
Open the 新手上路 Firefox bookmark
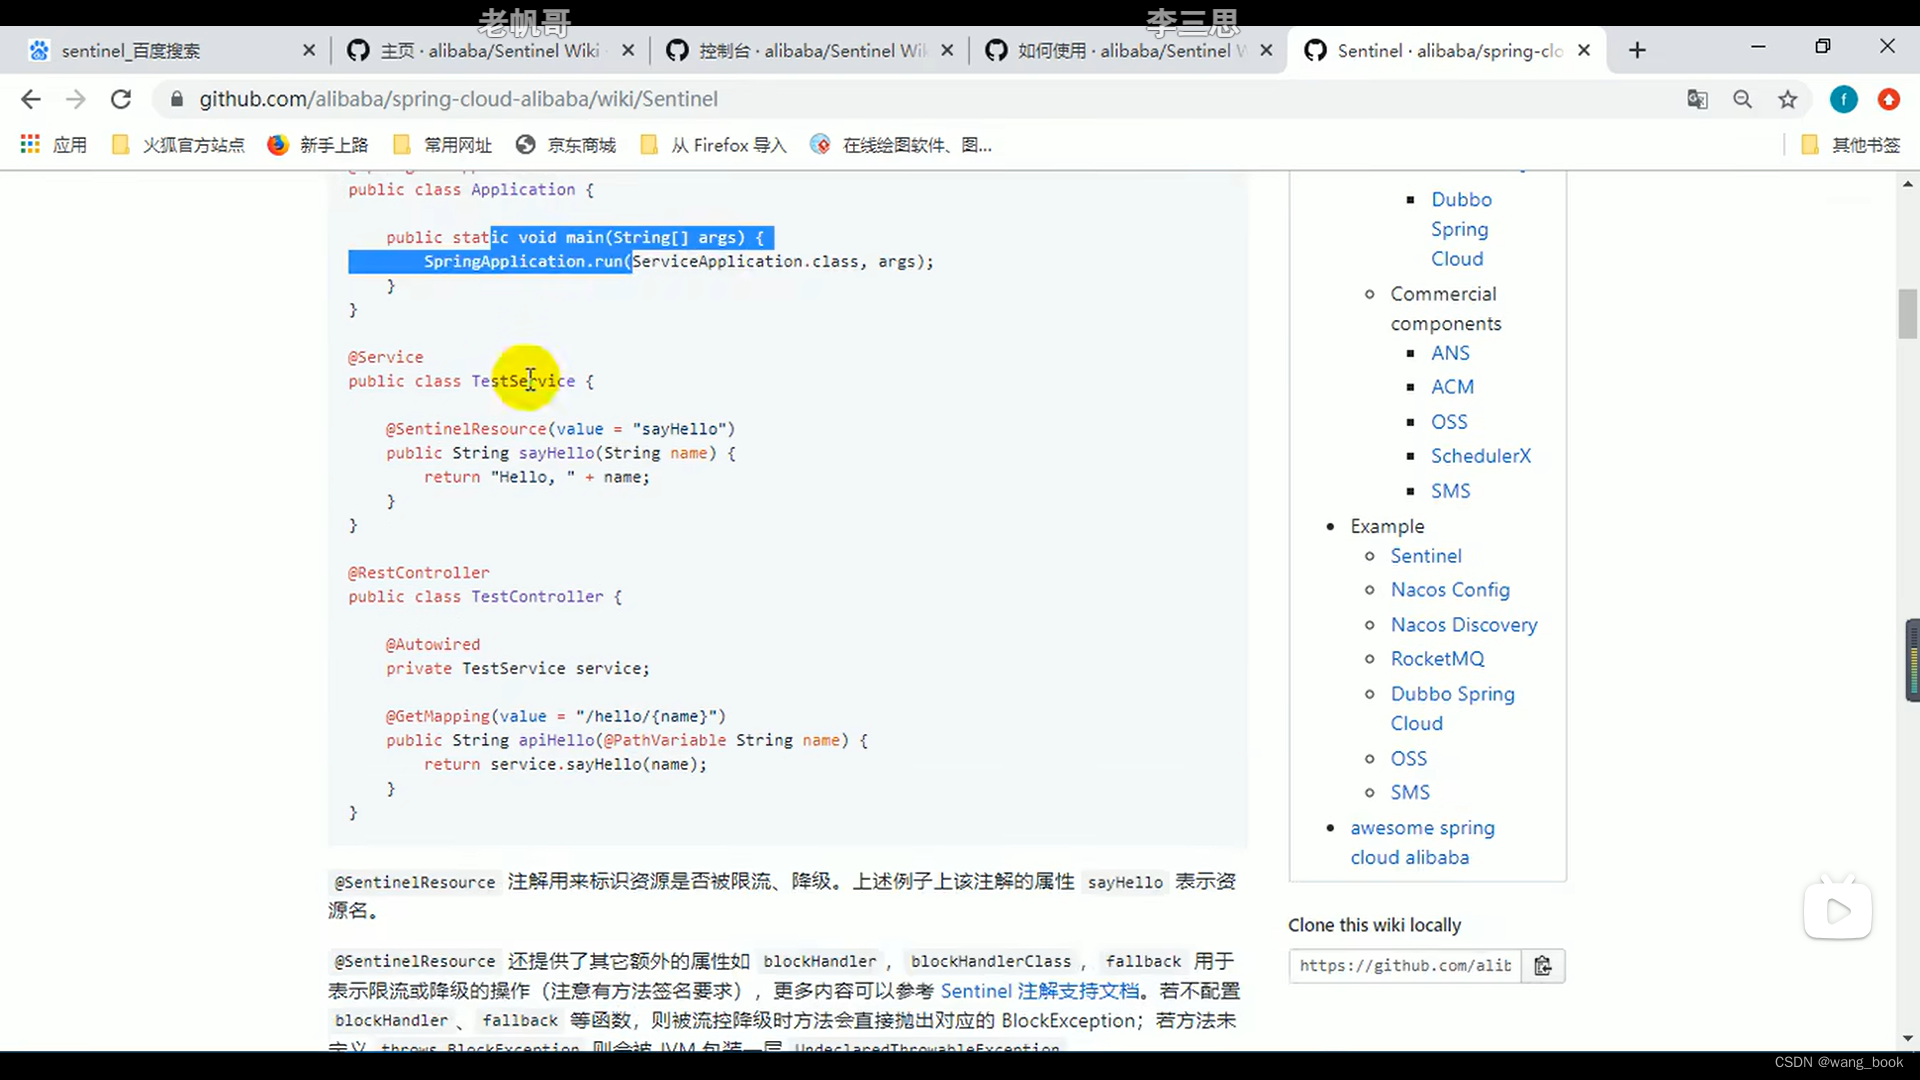tap(318, 145)
